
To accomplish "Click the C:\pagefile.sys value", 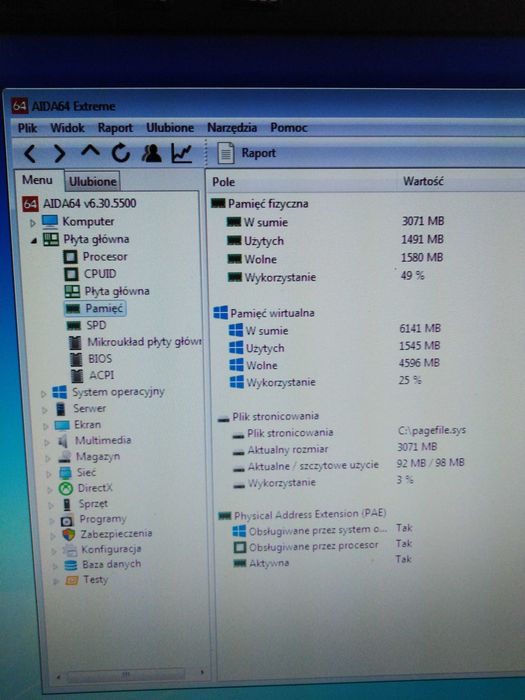I will tap(432, 430).
